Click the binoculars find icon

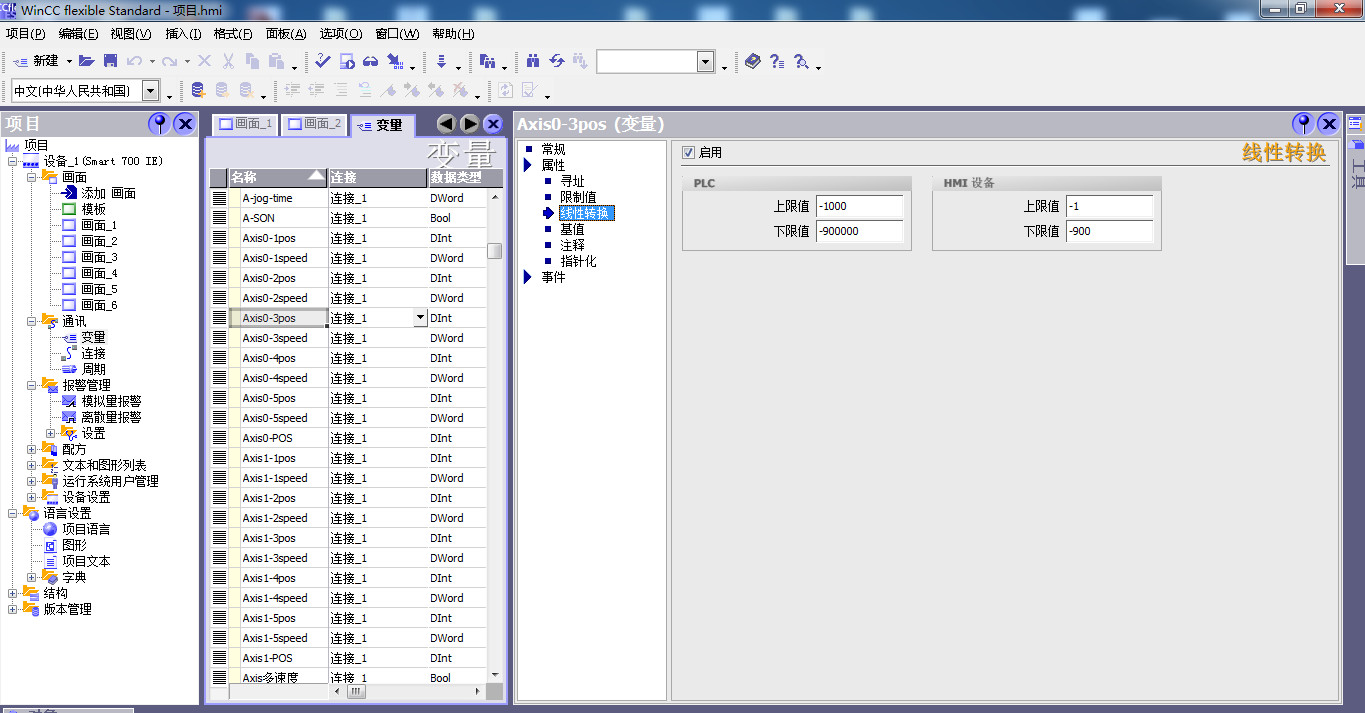tap(532, 61)
